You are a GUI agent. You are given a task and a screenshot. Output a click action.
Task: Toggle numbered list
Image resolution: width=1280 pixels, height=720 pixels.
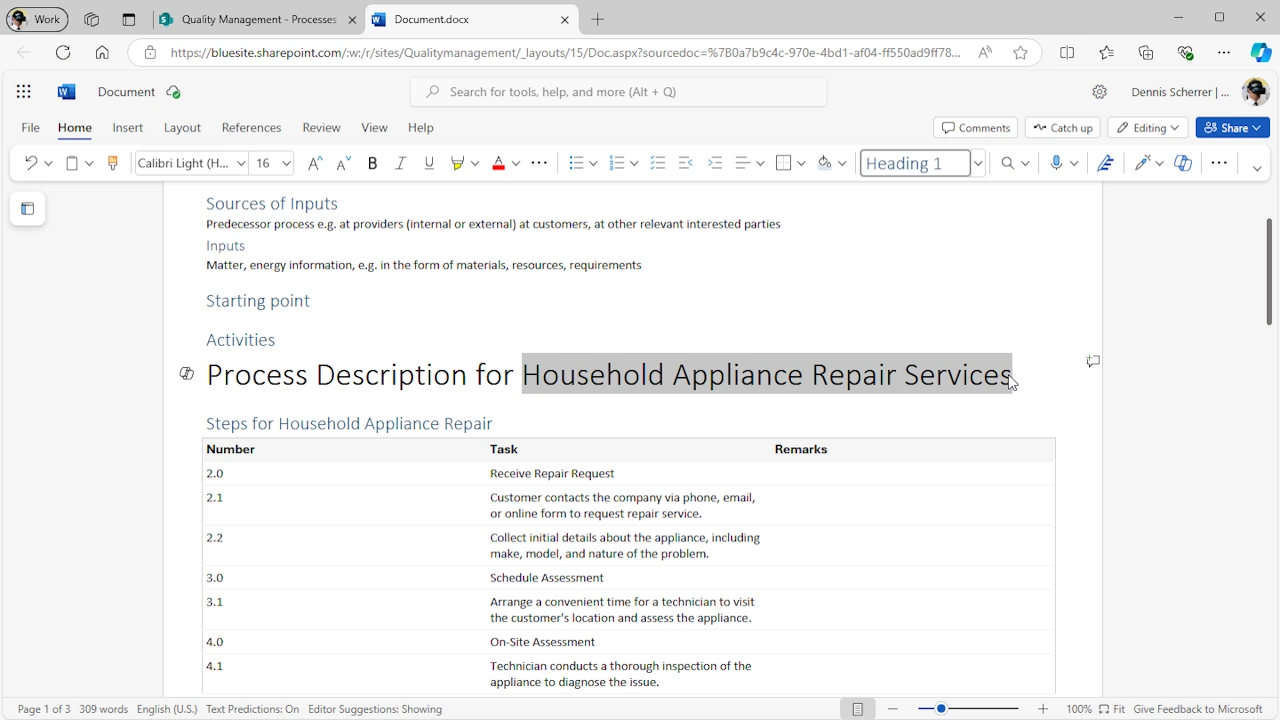coord(617,163)
